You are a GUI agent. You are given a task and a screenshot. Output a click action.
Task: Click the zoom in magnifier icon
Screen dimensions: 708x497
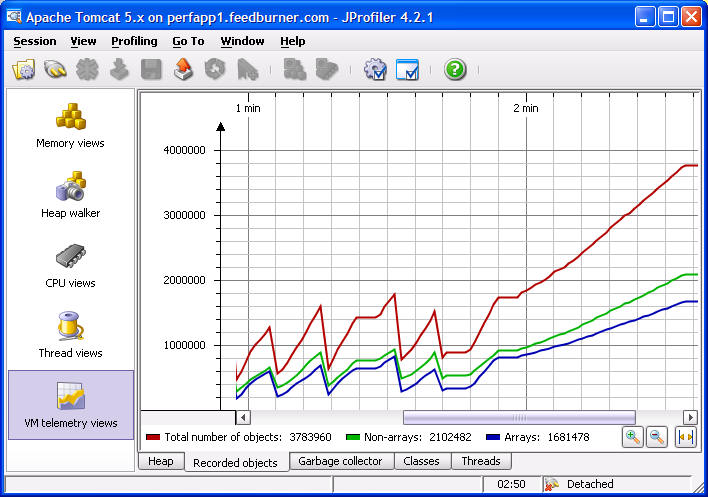[632, 437]
